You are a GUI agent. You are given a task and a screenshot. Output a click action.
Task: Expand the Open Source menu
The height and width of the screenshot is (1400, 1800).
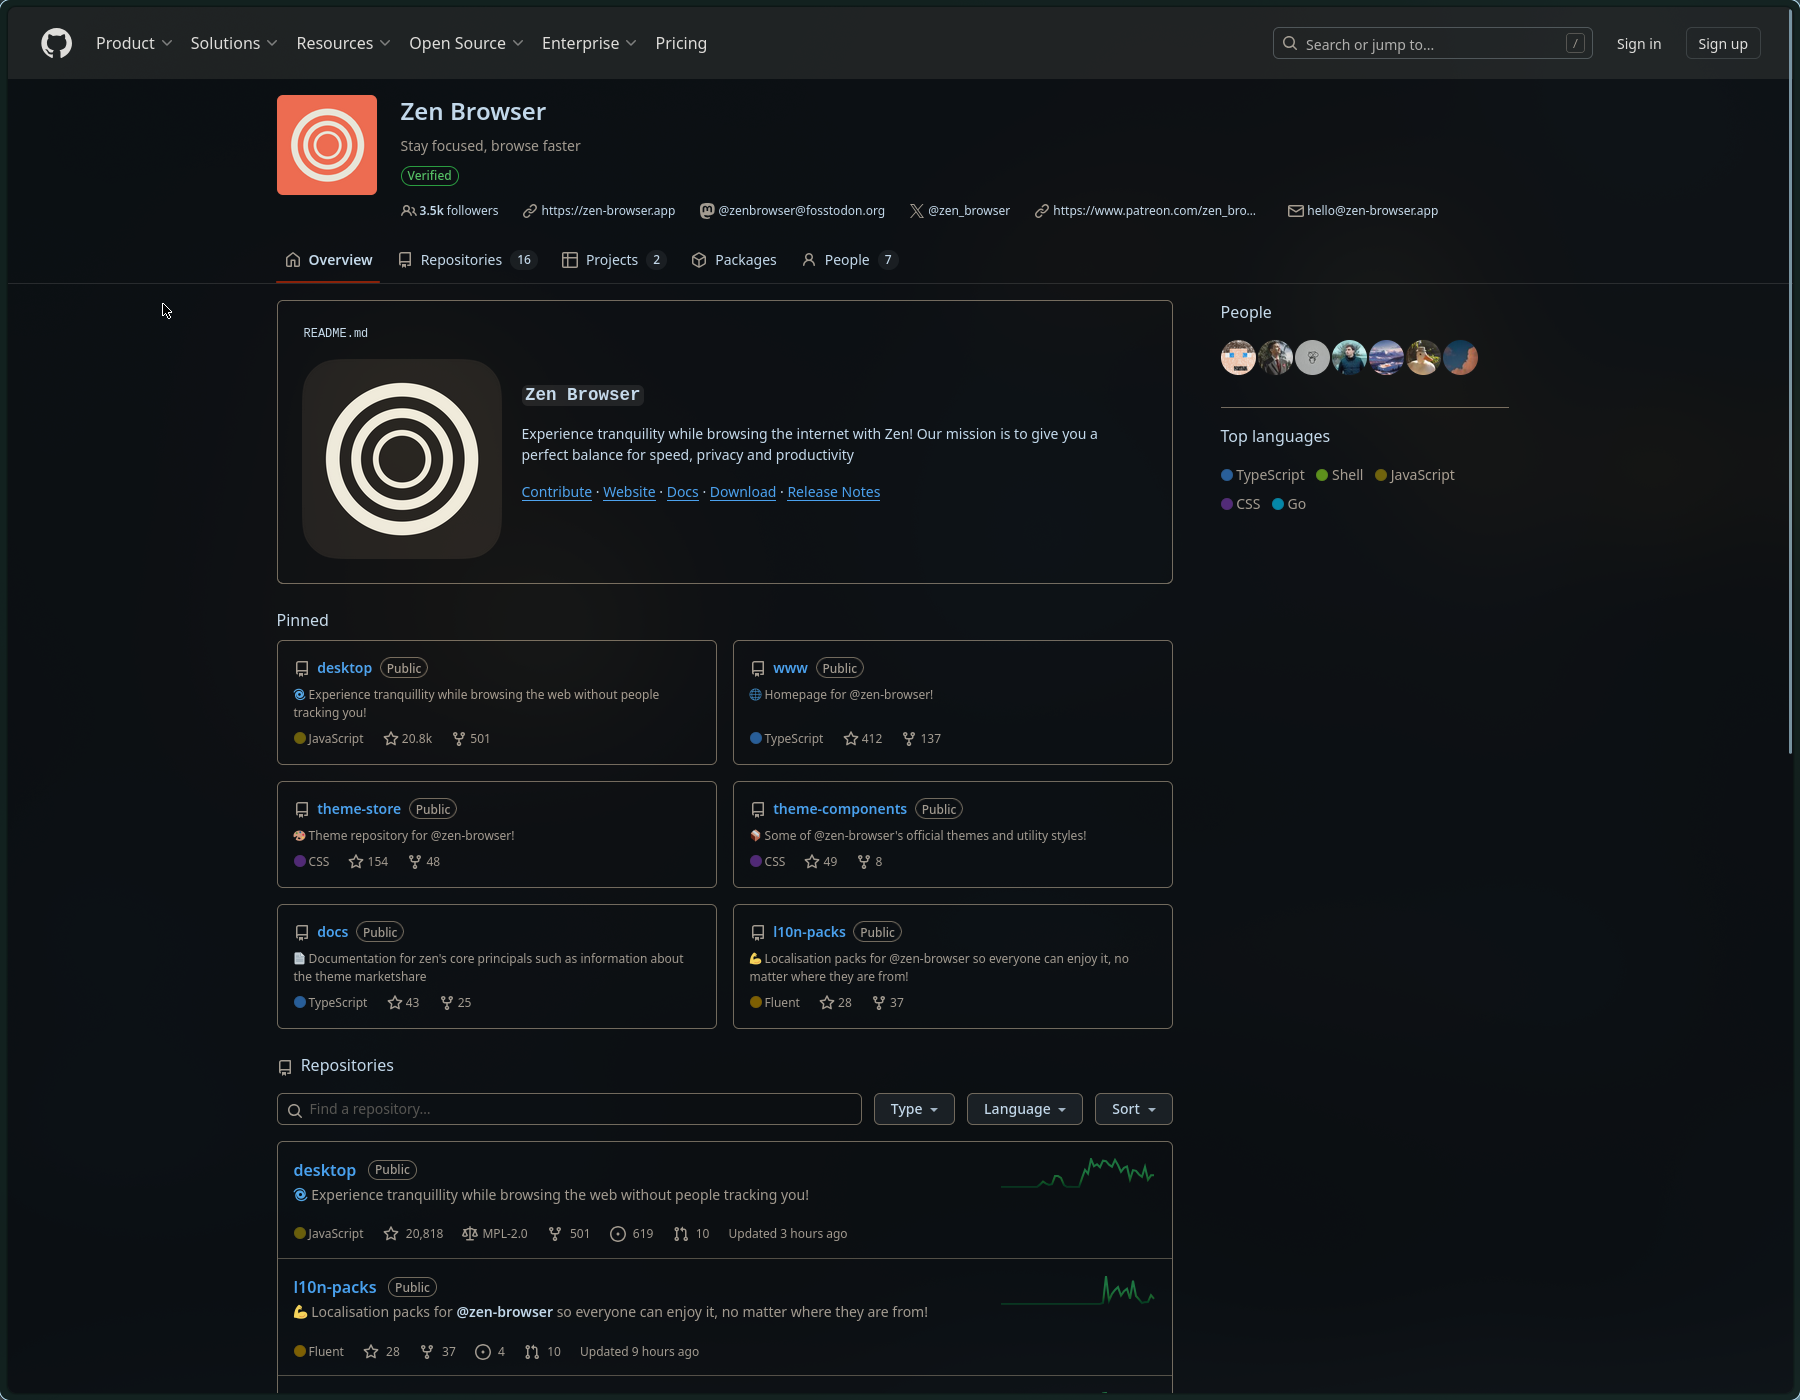click(466, 43)
